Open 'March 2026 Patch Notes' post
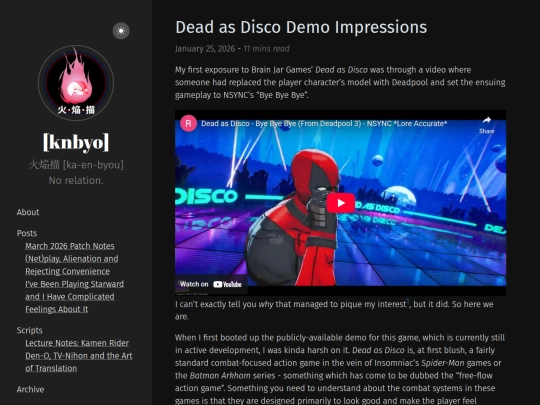This screenshot has height=405, width=540. [x=70, y=246]
